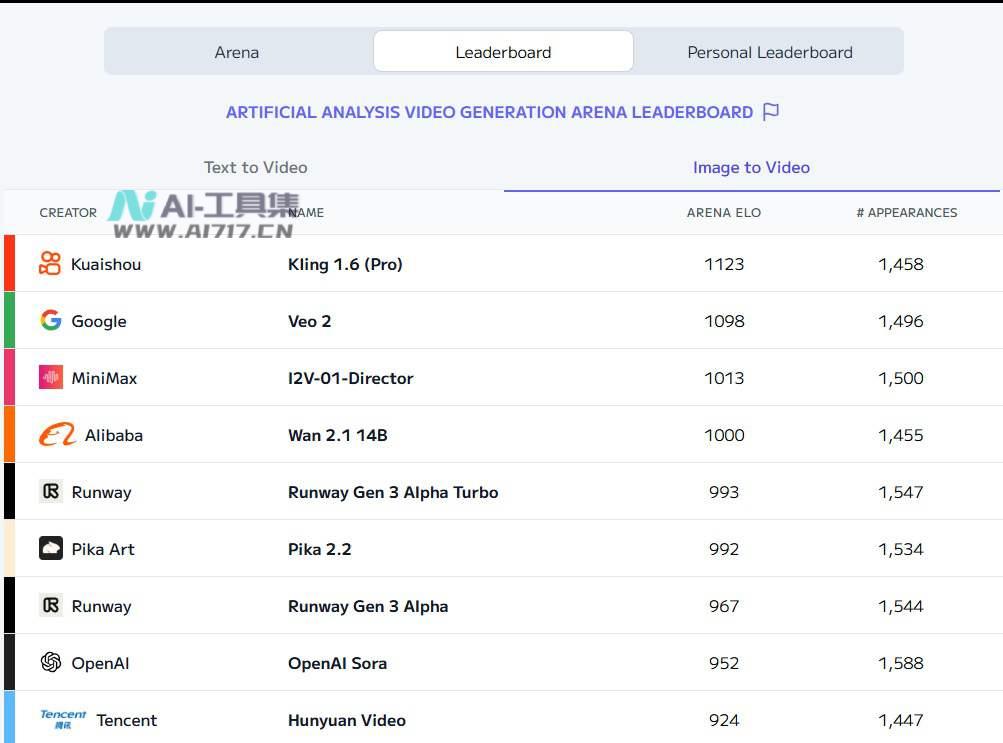The image size is (1003, 743).
Task: Select the Arena ELO value 992
Action: point(724,549)
